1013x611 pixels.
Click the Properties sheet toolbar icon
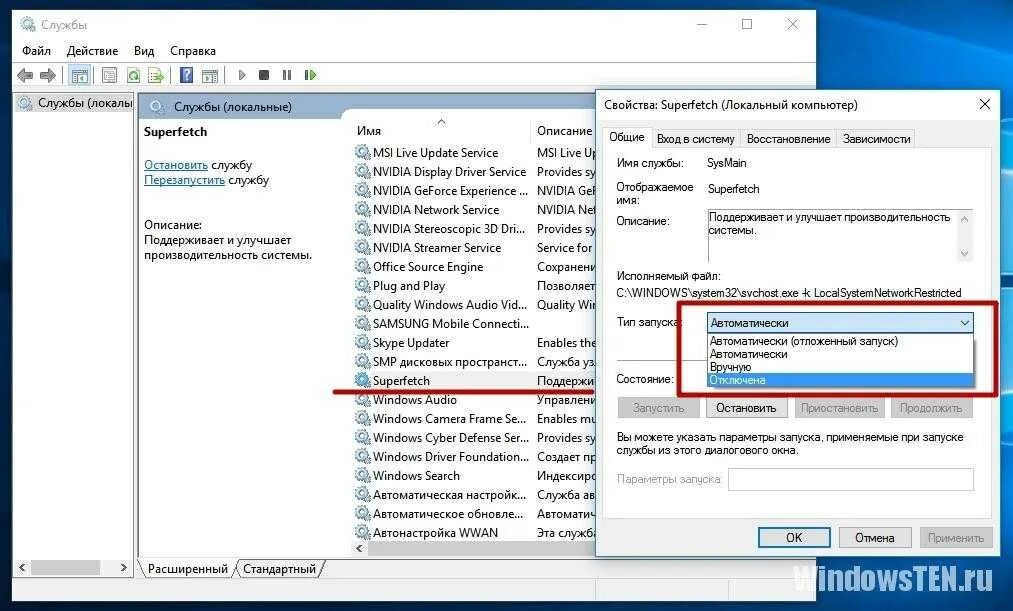point(109,76)
